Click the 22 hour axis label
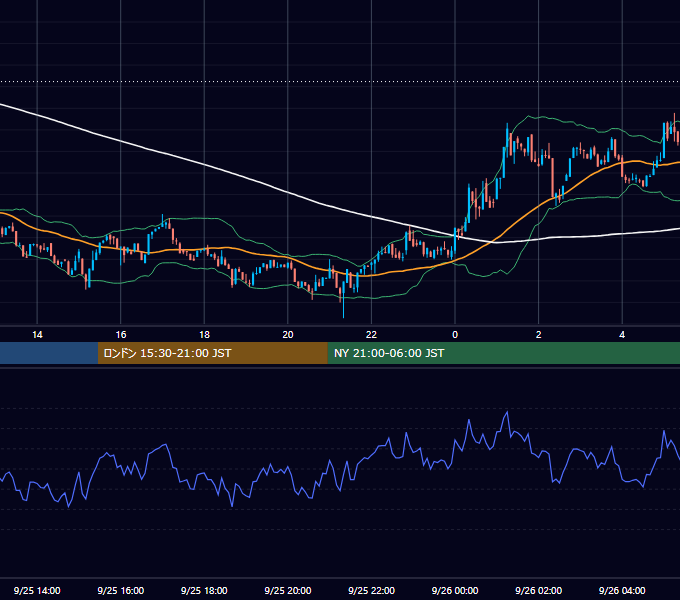This screenshot has width=680, height=600. [371, 335]
